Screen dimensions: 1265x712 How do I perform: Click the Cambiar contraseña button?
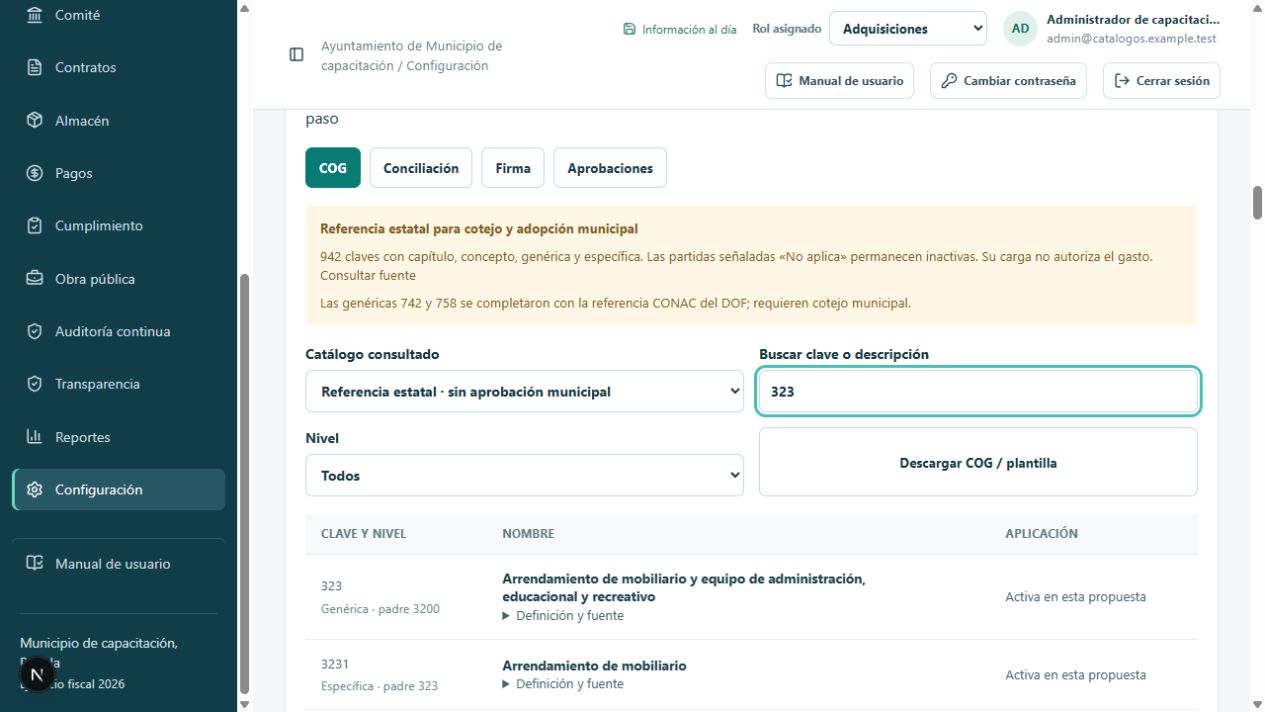[1010, 81]
